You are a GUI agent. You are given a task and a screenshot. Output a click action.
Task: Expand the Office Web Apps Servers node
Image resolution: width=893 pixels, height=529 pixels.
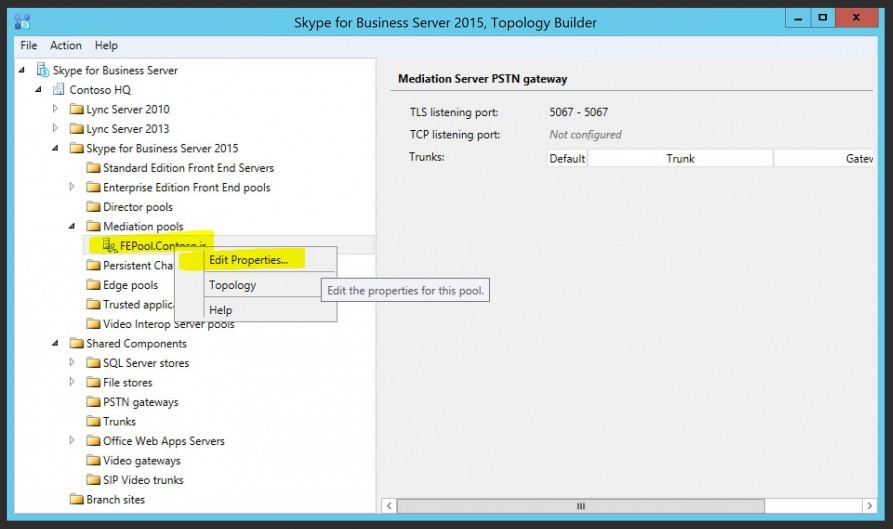tap(72, 440)
